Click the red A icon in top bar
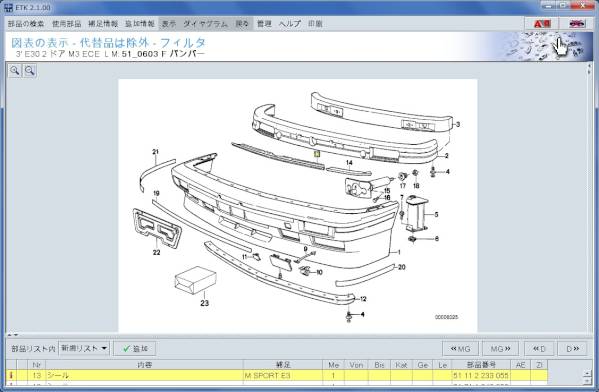 (542, 24)
